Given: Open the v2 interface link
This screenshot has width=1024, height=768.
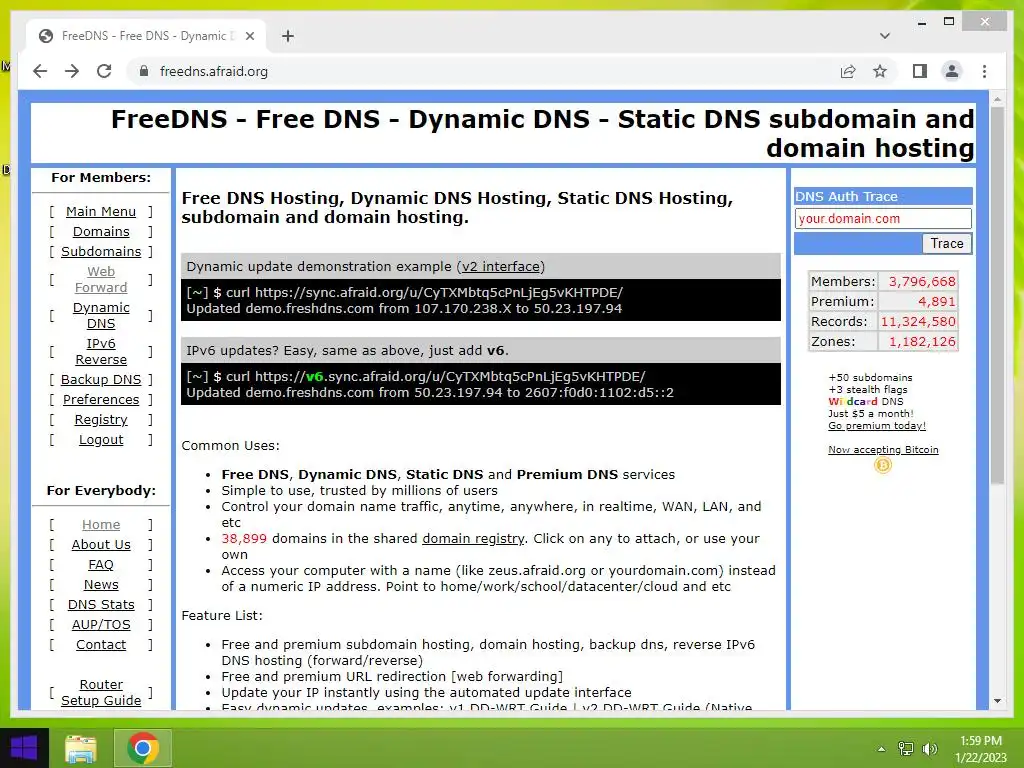Looking at the screenshot, I should tap(501, 266).
